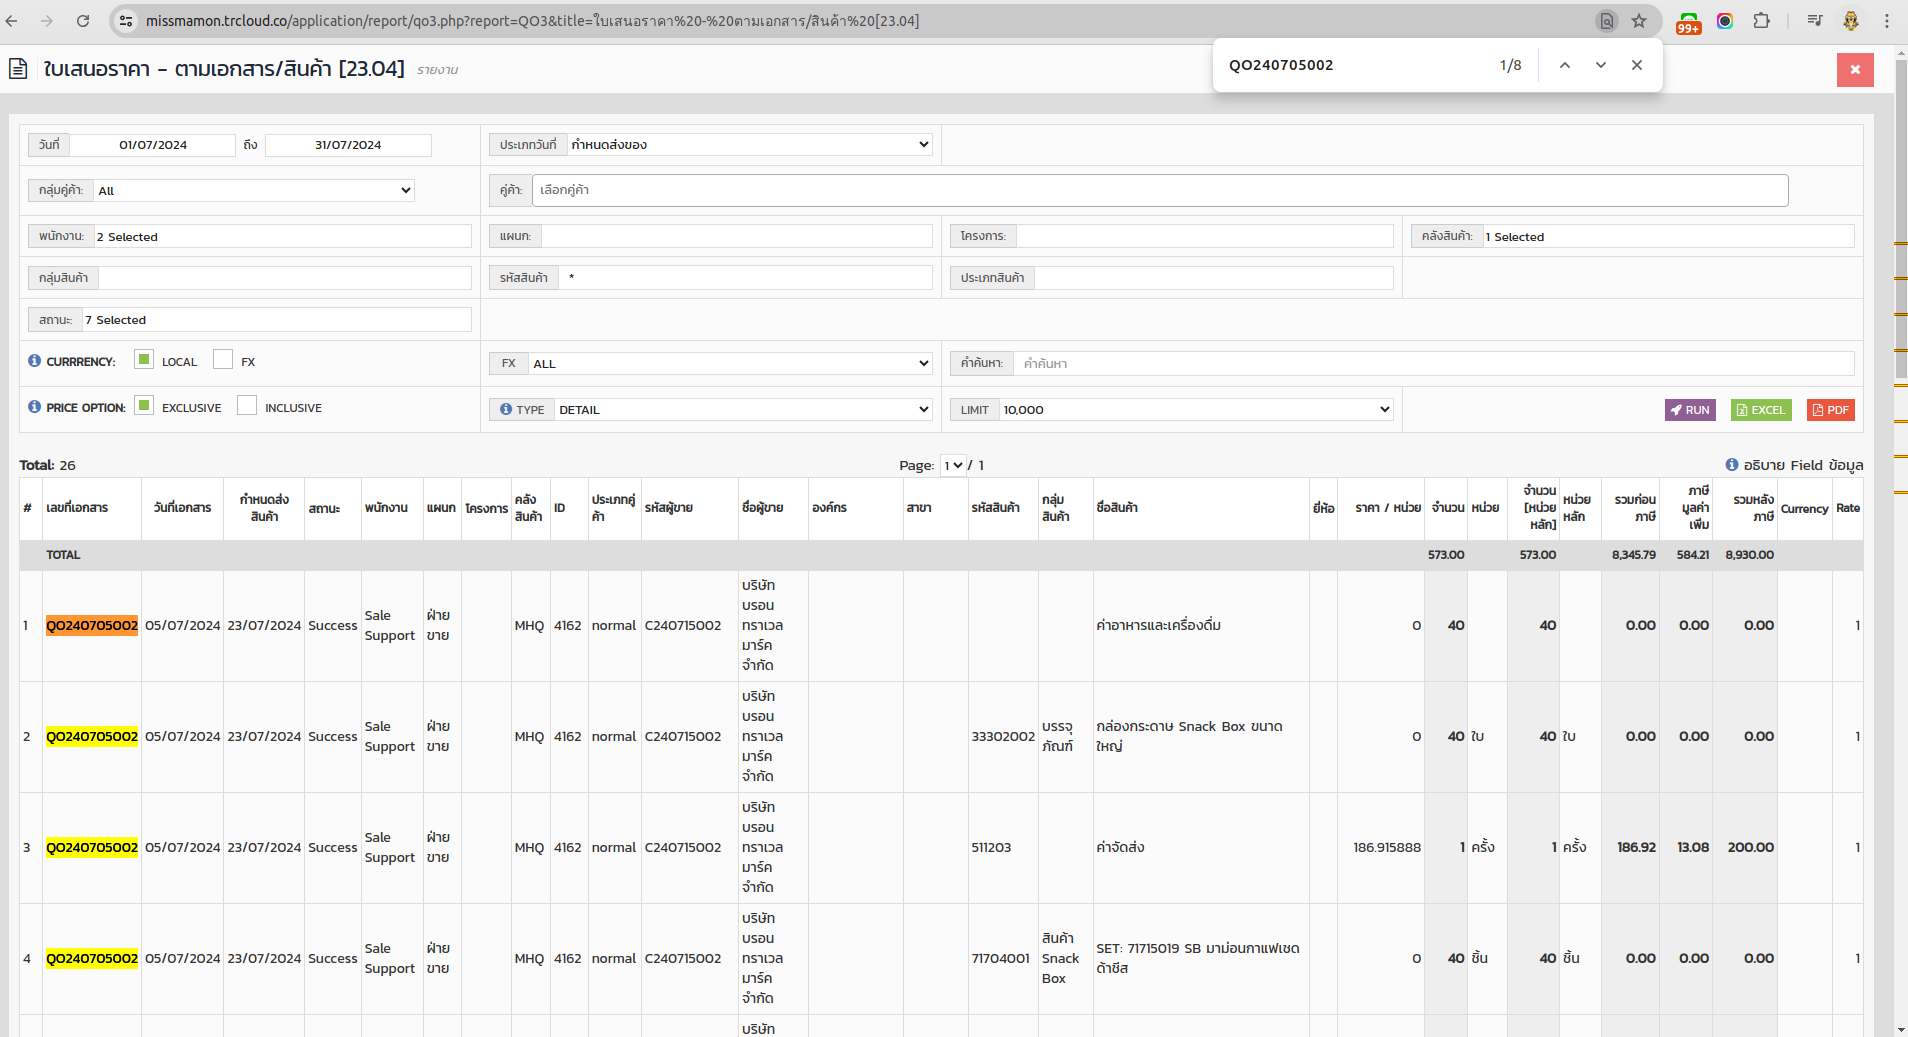Click the PRICE OPTION info icon
Screen dimensions: 1908x1037
[x=35, y=406]
